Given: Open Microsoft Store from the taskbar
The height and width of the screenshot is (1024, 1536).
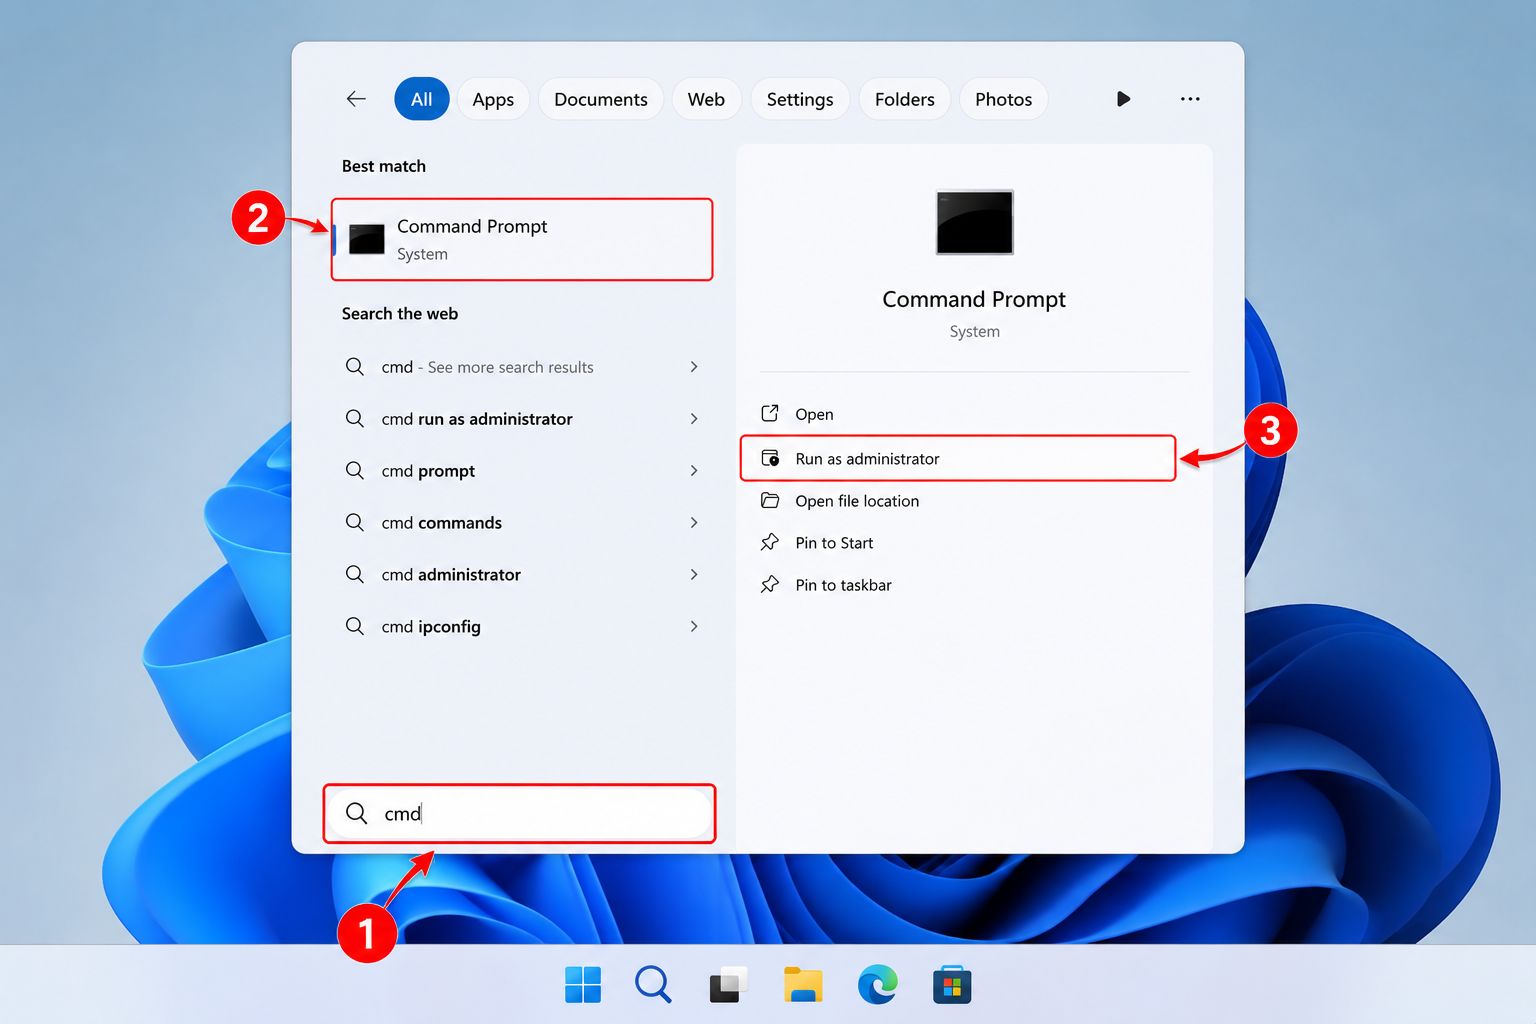Looking at the screenshot, I should click(952, 985).
